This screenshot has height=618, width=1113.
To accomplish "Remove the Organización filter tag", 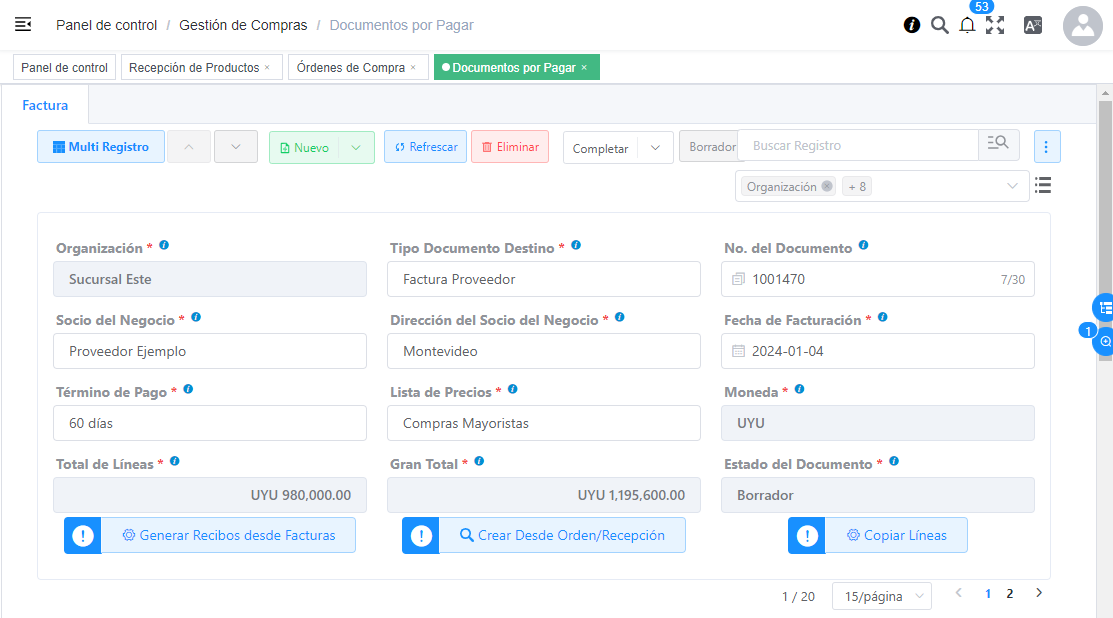I will click(x=827, y=186).
